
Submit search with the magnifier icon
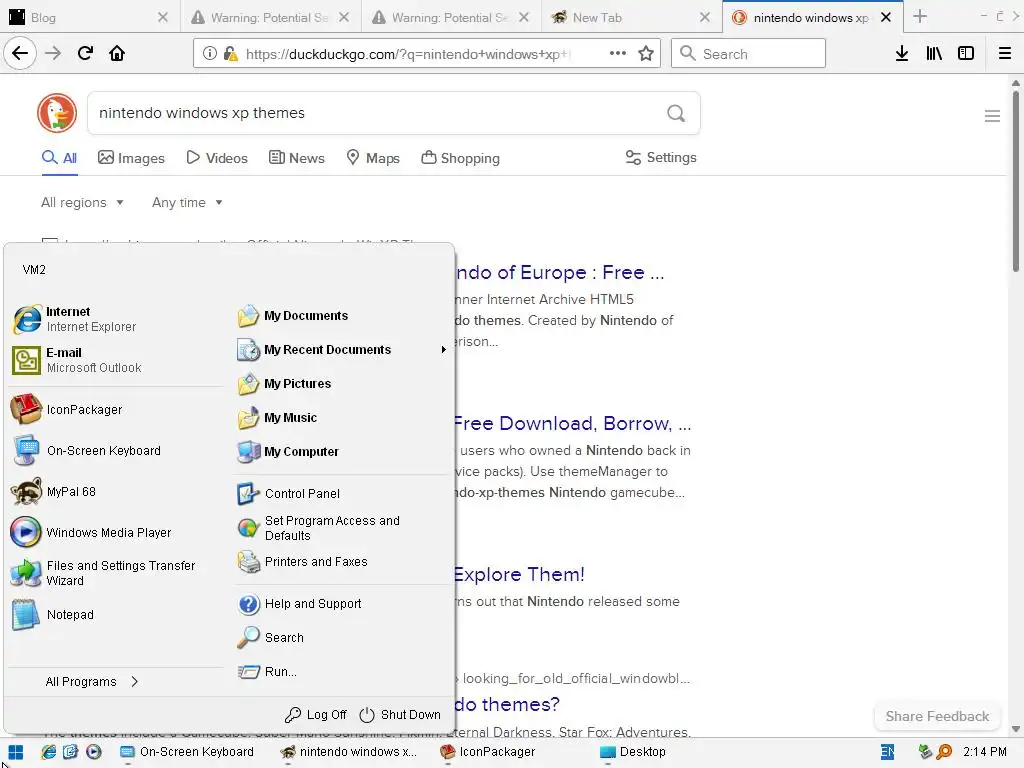(x=676, y=114)
